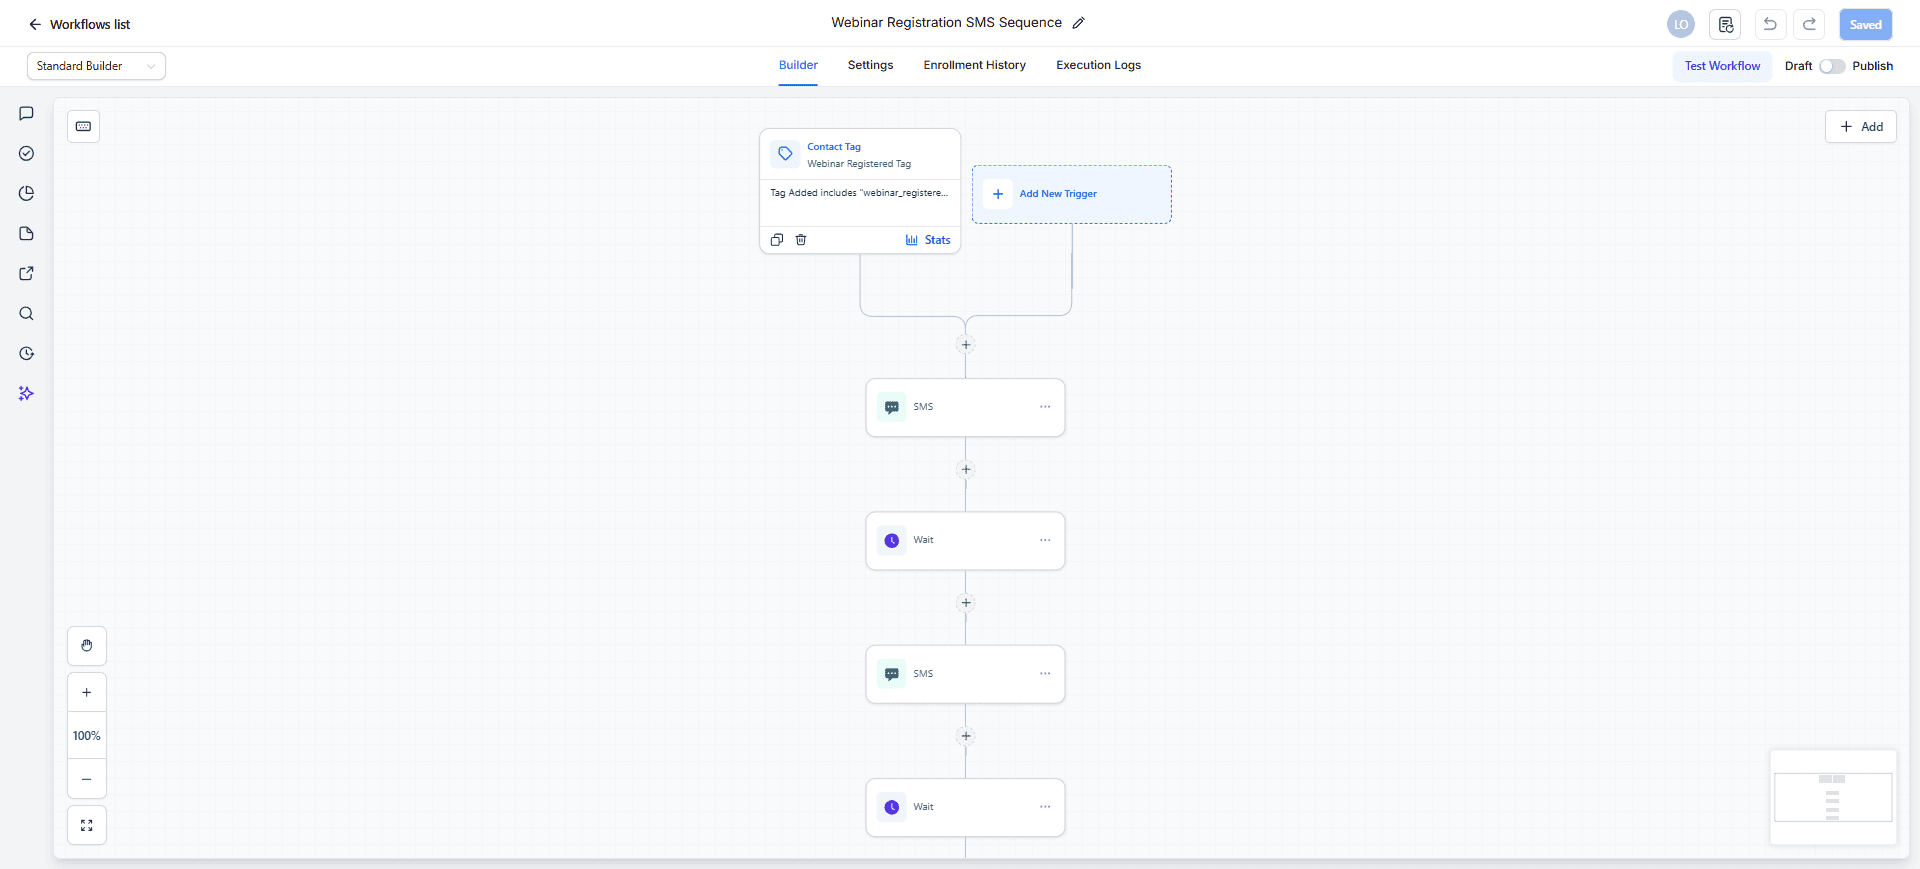
Task: Undo the last workflow change
Action: pos(1770,24)
